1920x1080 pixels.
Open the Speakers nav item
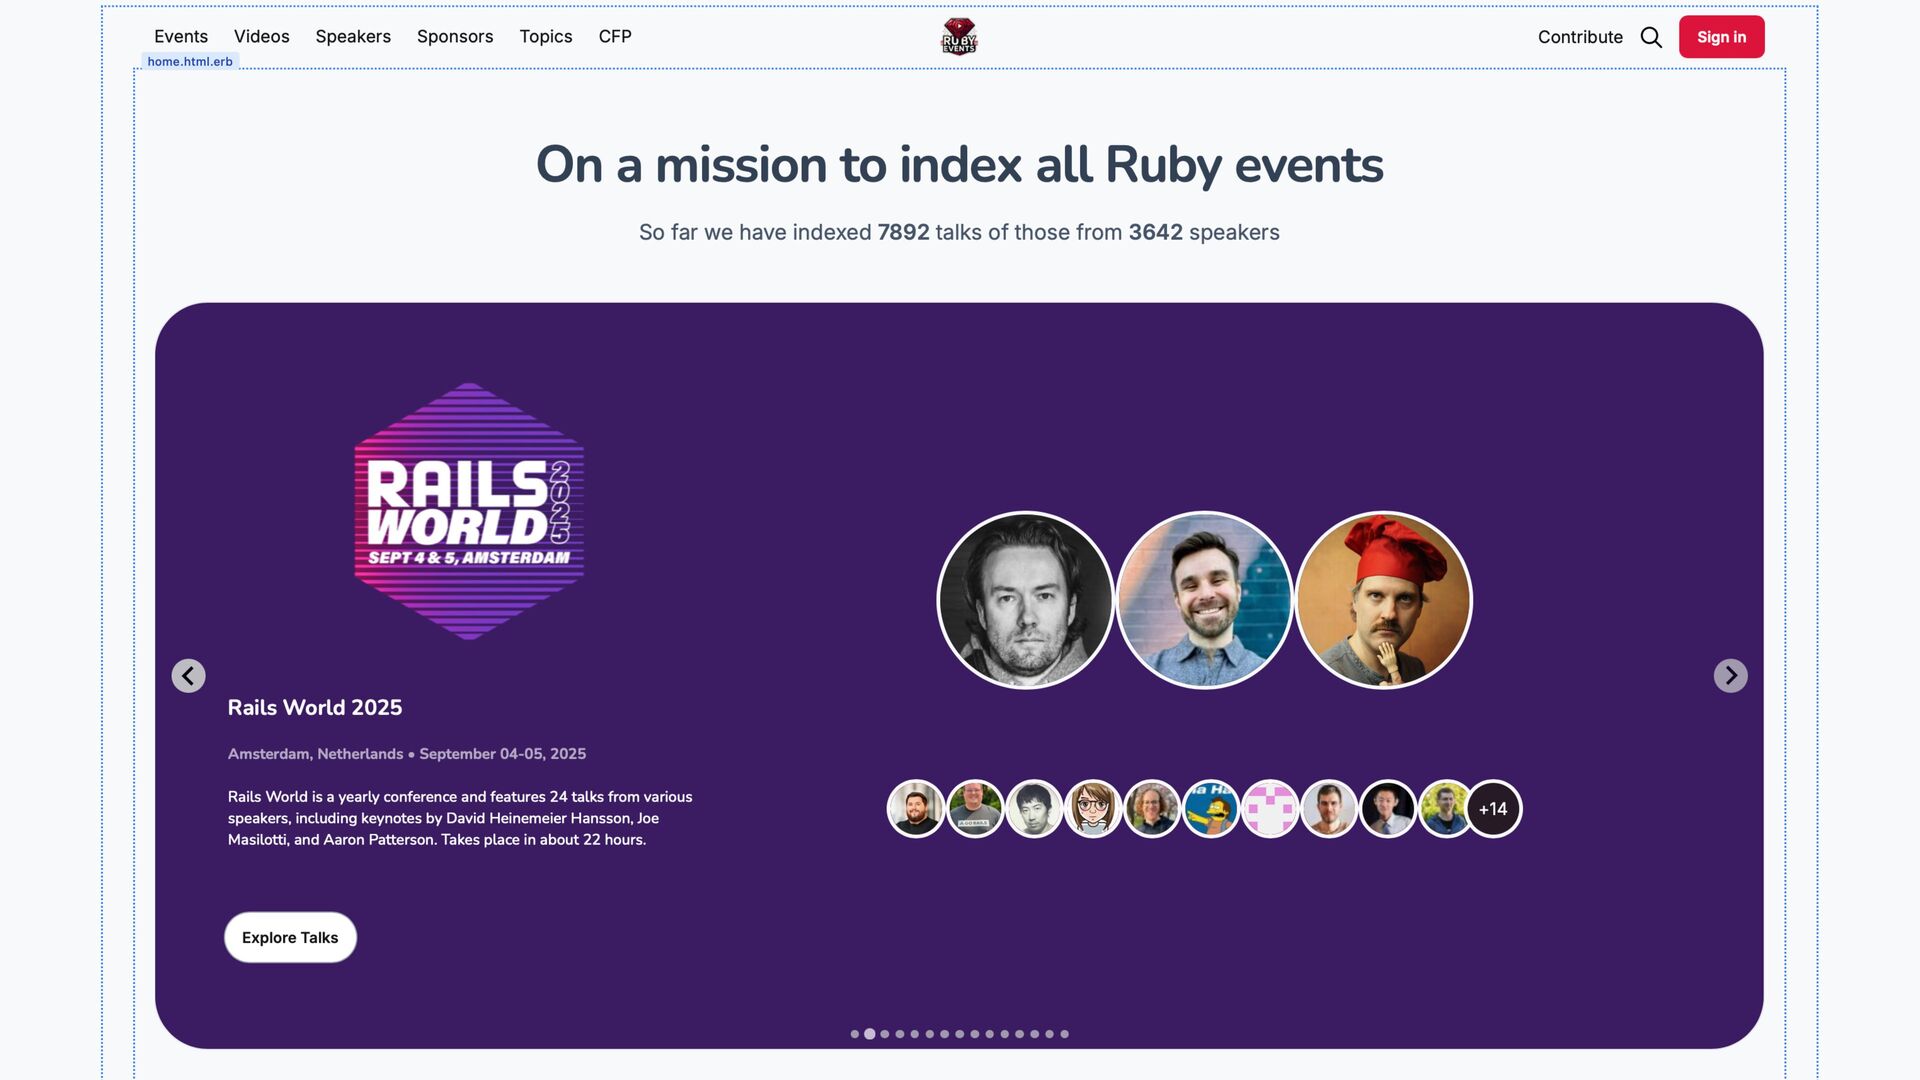tap(353, 36)
